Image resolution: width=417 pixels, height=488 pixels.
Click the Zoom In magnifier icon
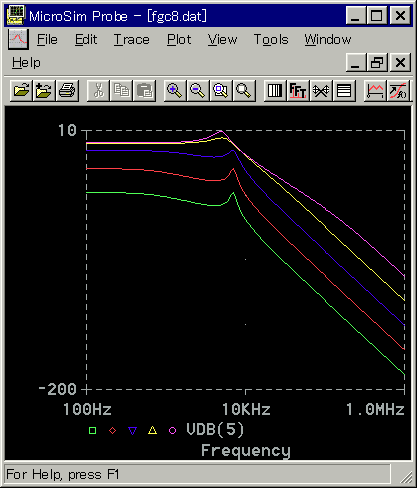point(175,90)
